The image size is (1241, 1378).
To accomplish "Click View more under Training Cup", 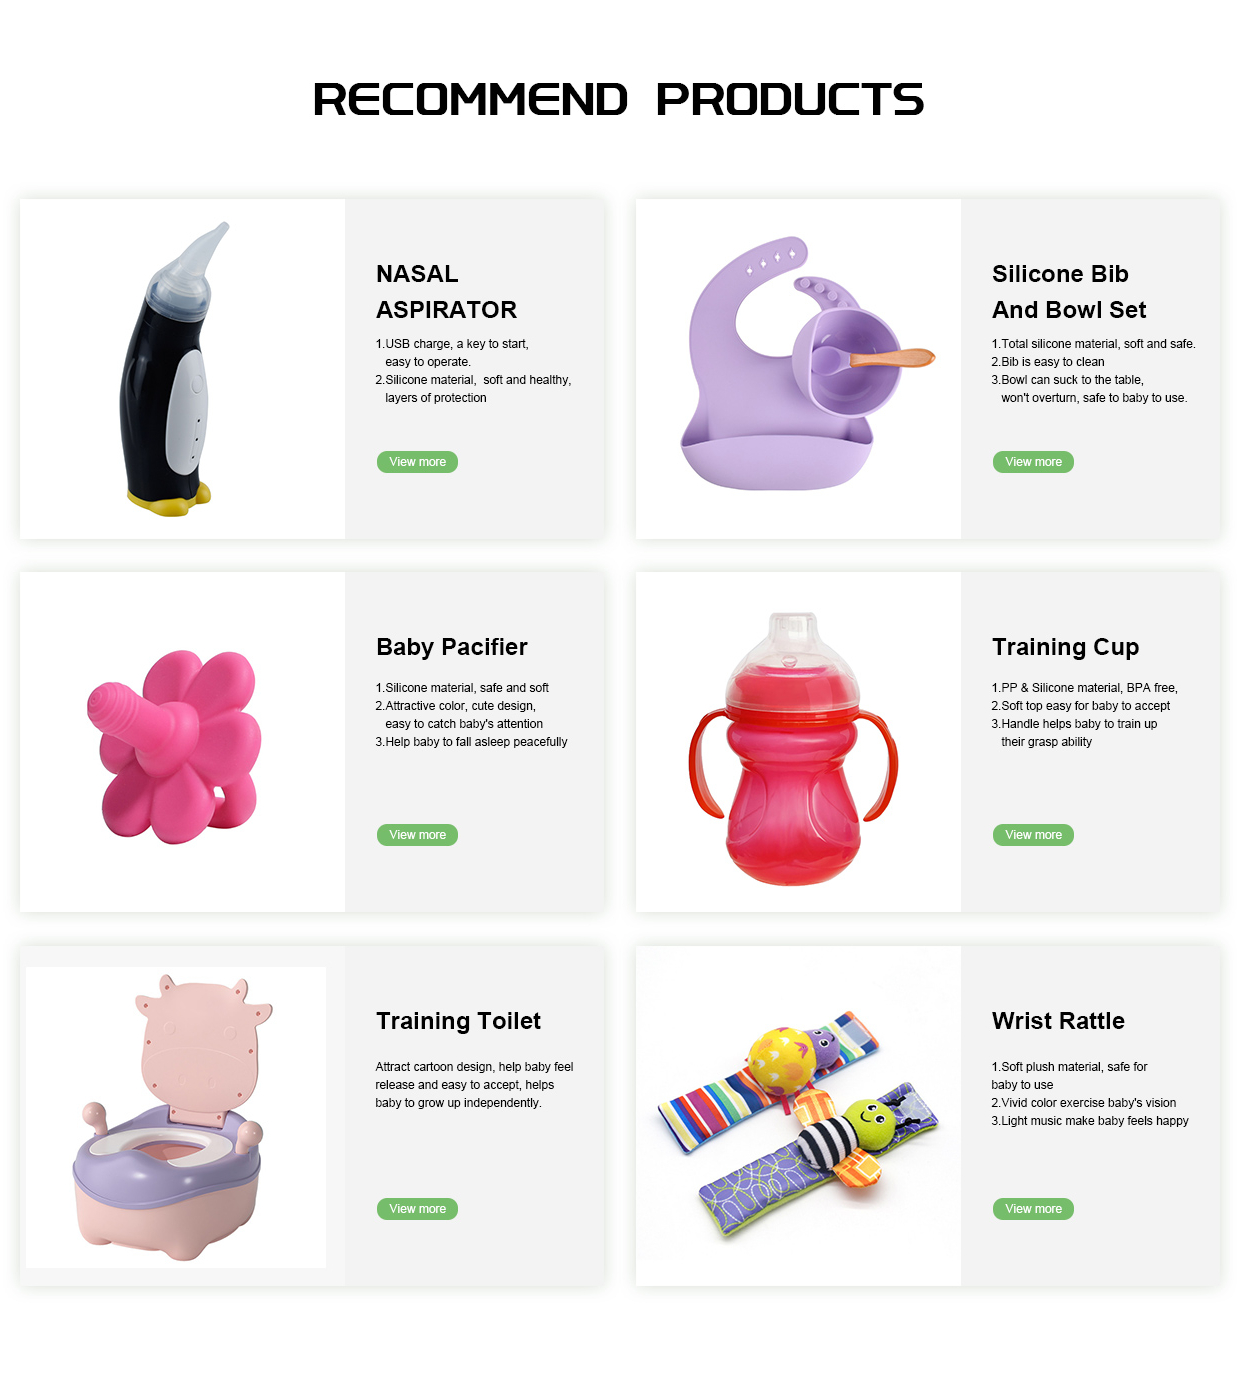I will click(1033, 835).
